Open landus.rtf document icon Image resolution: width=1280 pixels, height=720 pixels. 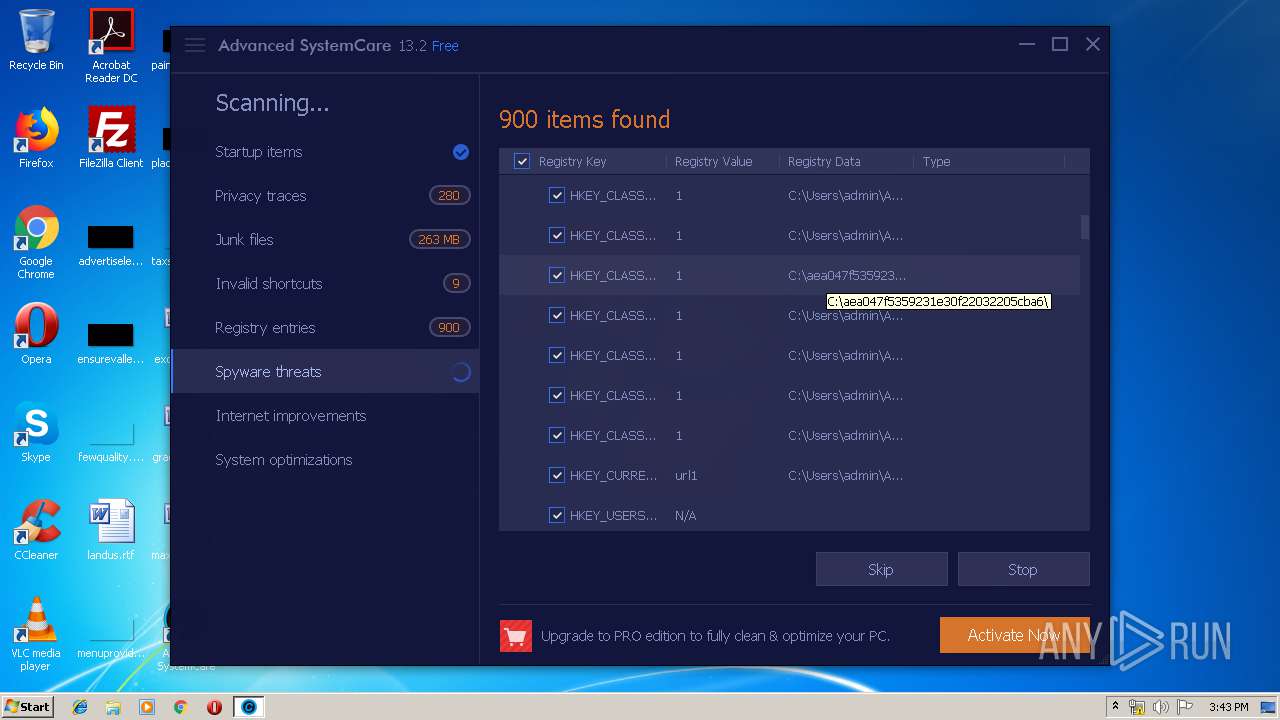111,530
